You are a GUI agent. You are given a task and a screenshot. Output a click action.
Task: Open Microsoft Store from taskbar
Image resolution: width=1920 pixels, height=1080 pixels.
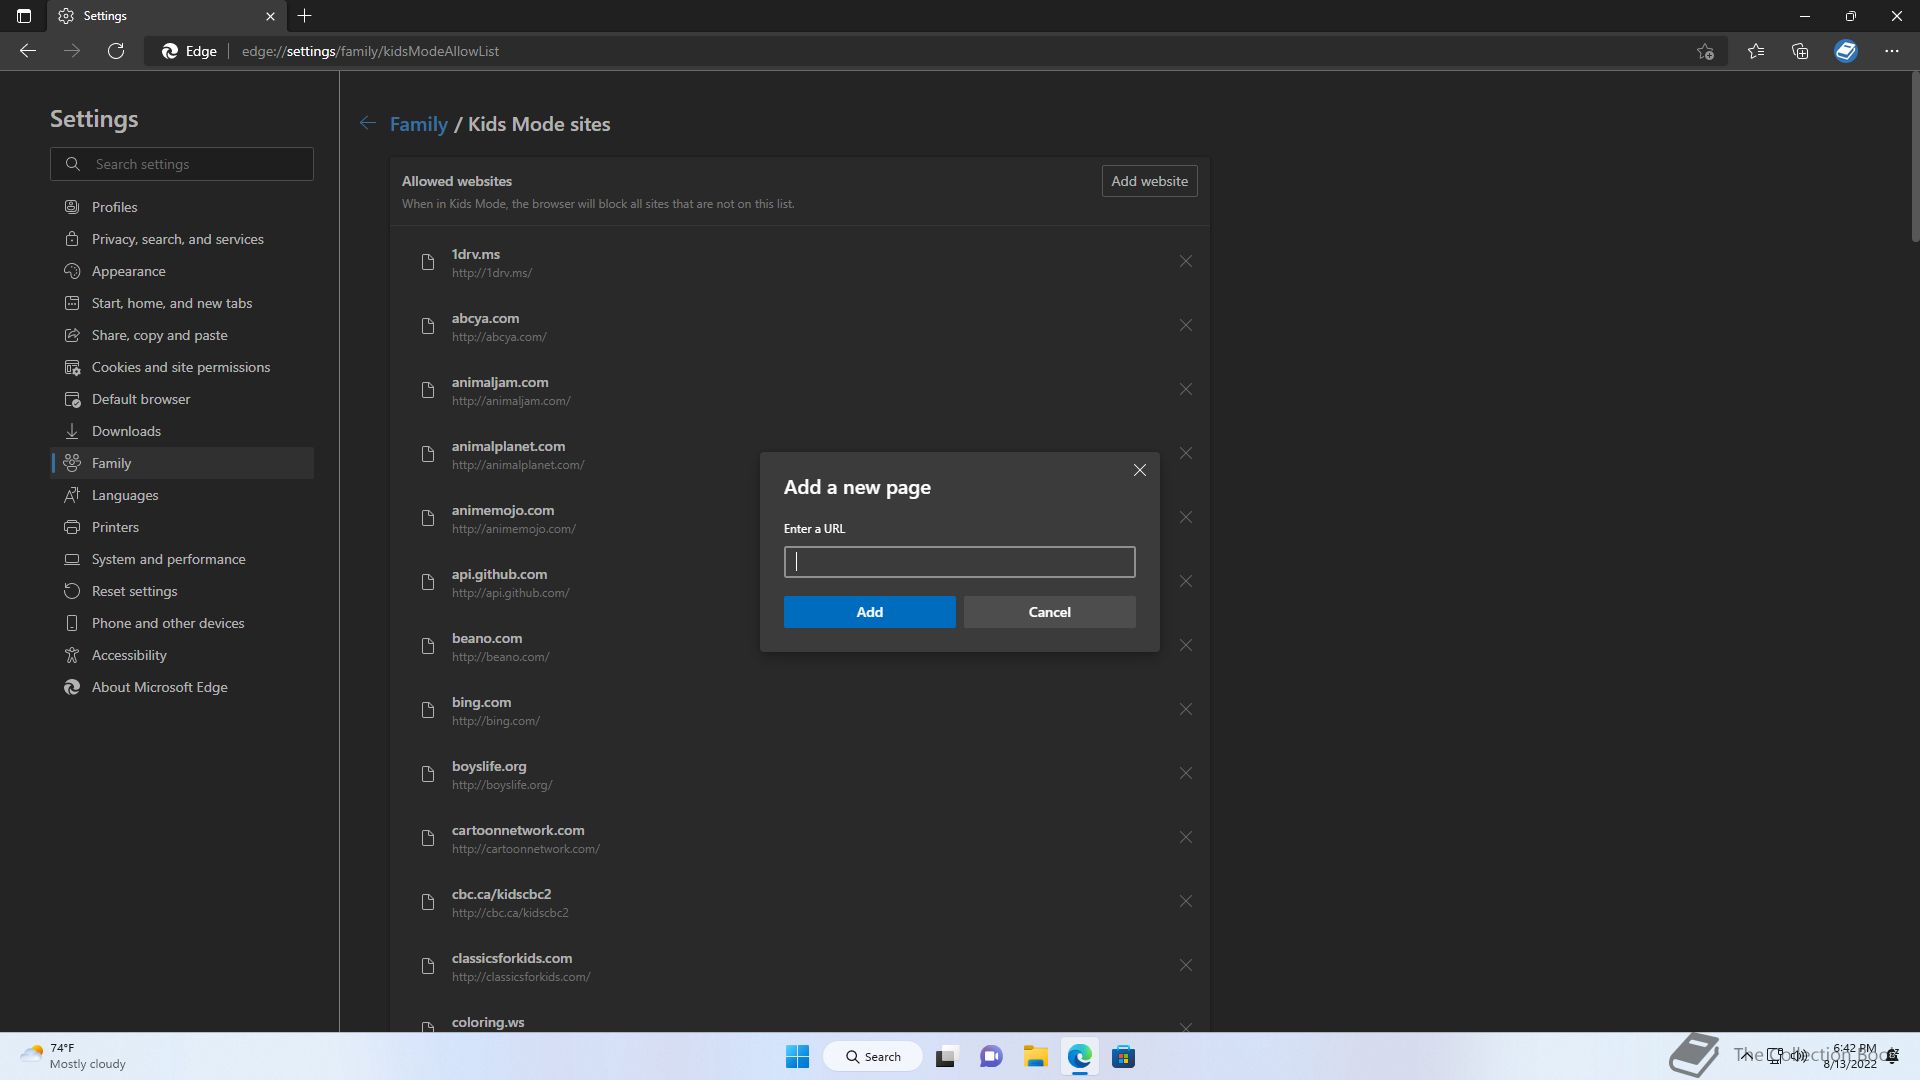[x=1123, y=1057]
